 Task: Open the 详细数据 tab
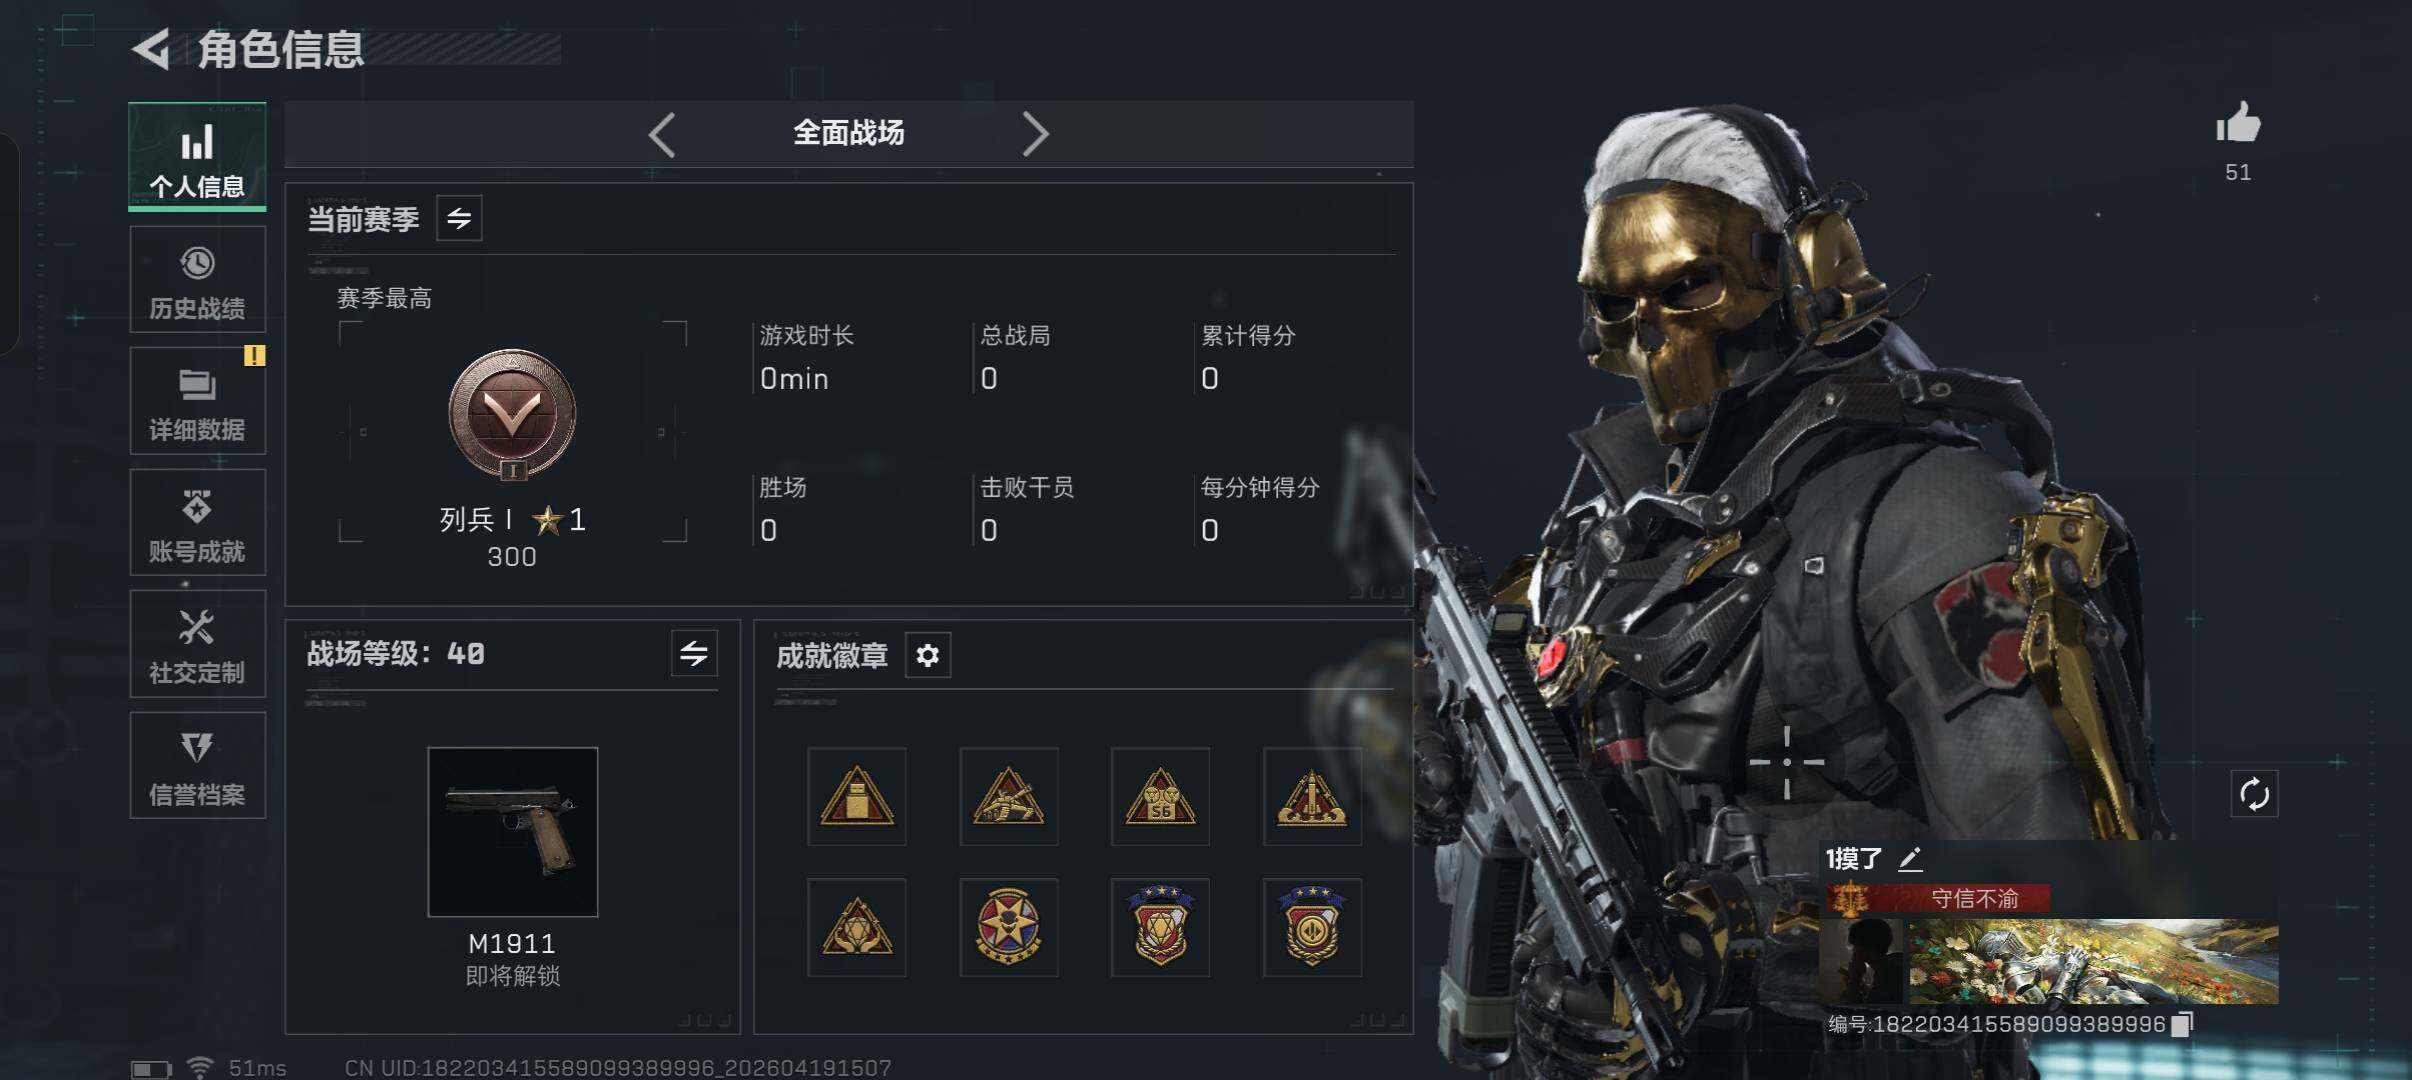tap(198, 401)
